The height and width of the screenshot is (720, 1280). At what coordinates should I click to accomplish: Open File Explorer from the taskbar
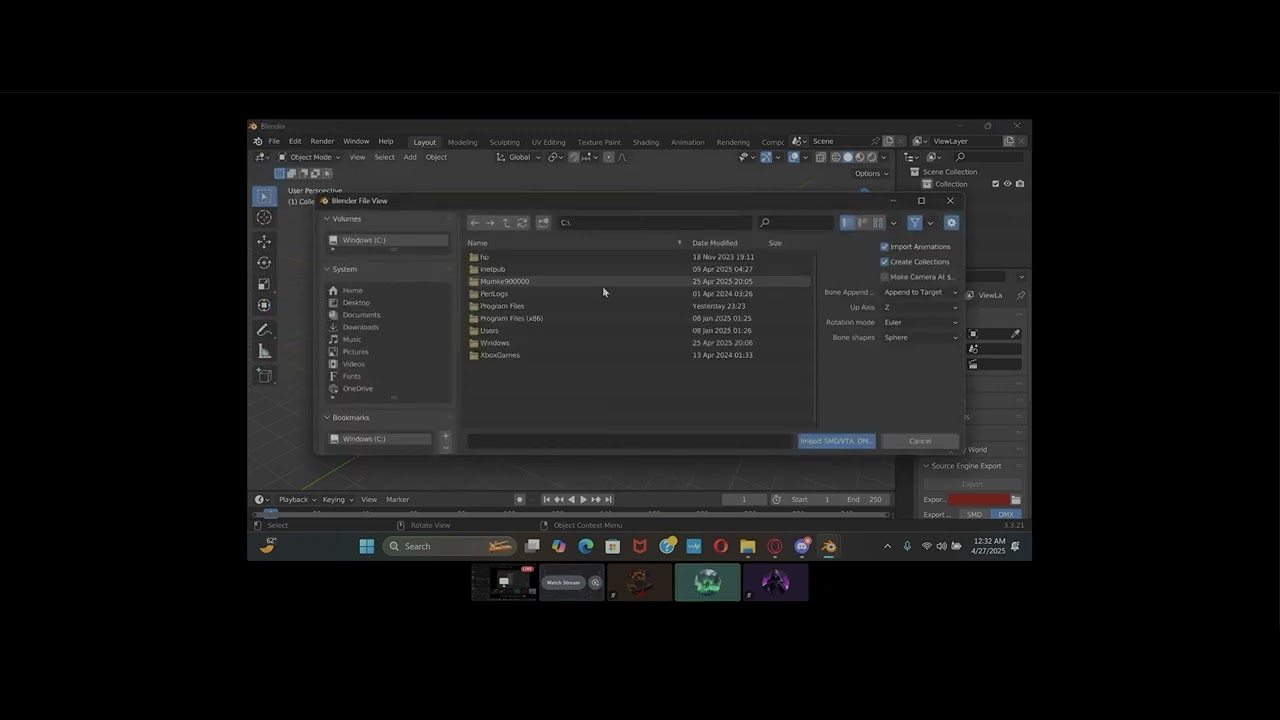coord(748,546)
